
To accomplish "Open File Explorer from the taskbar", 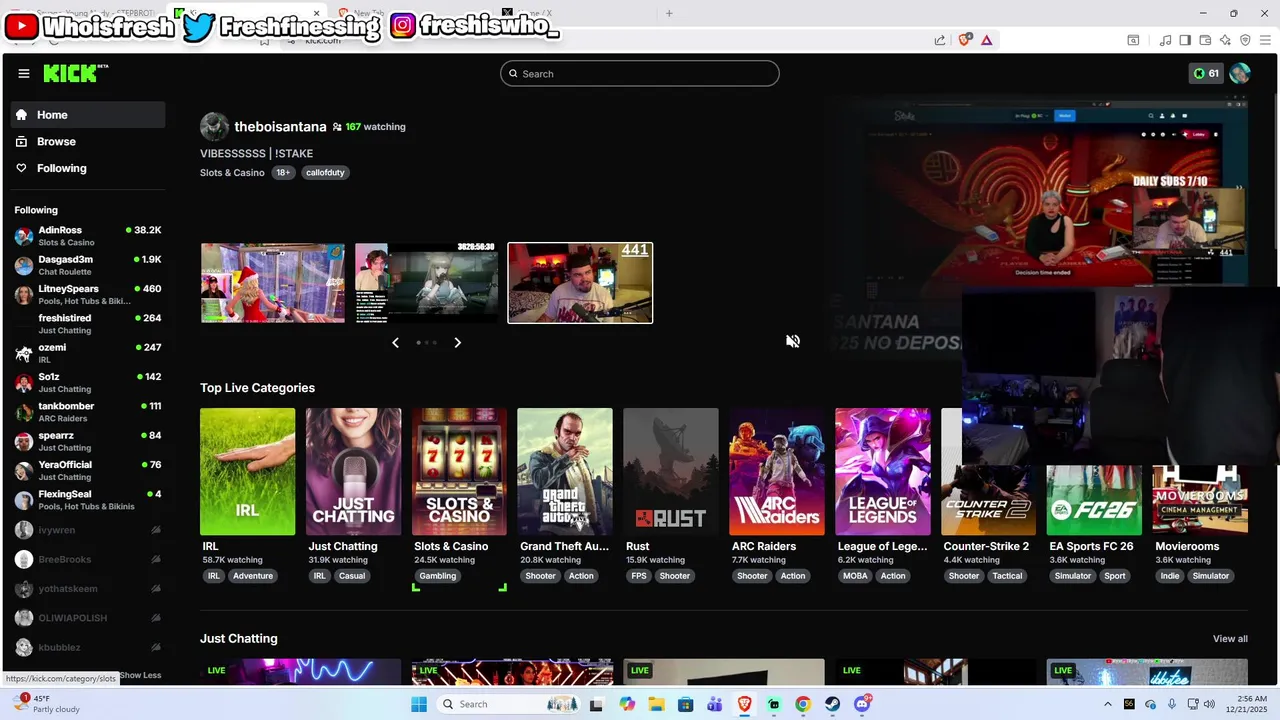I will point(656,704).
